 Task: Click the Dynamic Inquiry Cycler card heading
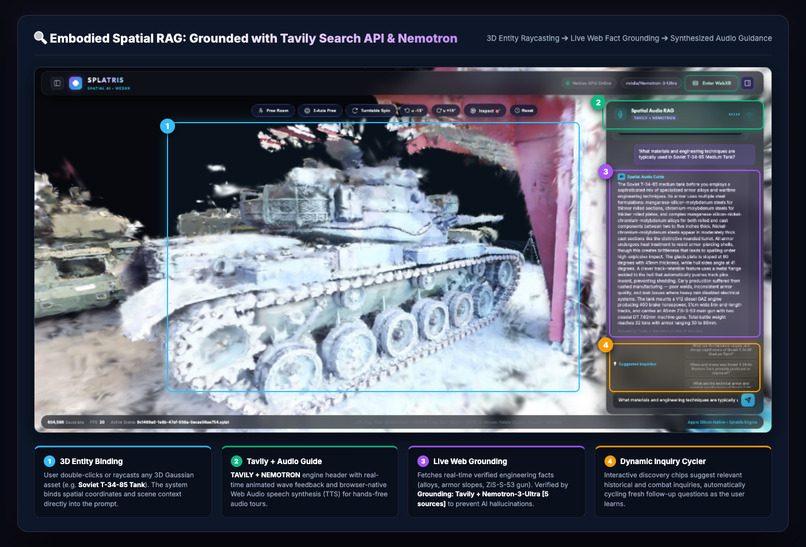tap(663, 461)
